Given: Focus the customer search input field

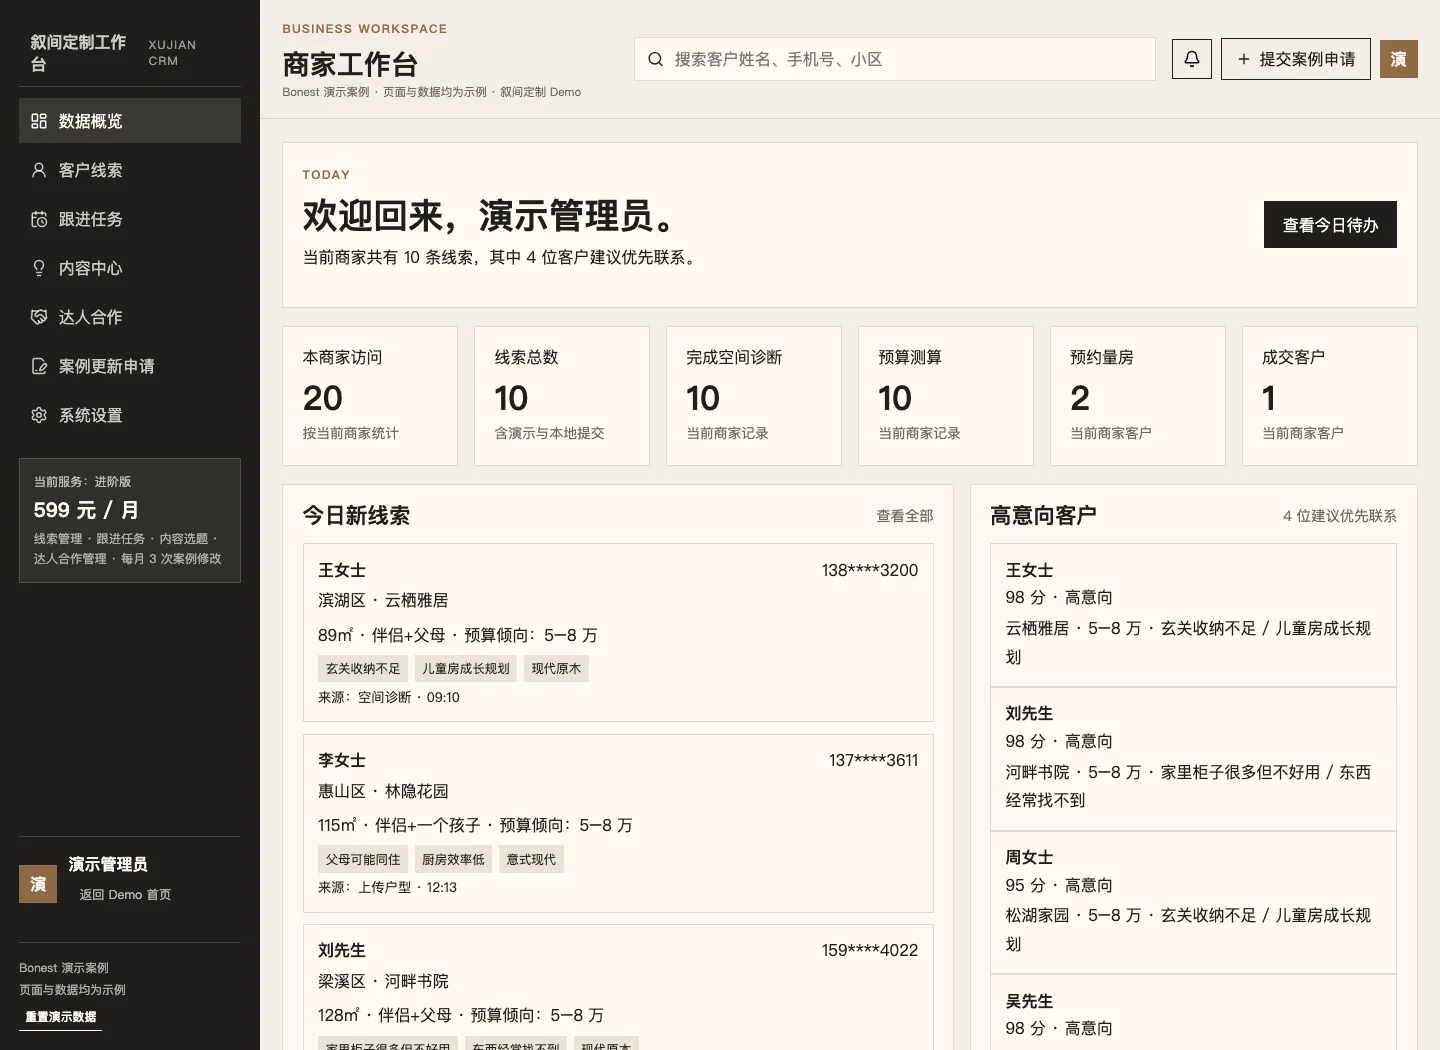Looking at the screenshot, I should (895, 59).
